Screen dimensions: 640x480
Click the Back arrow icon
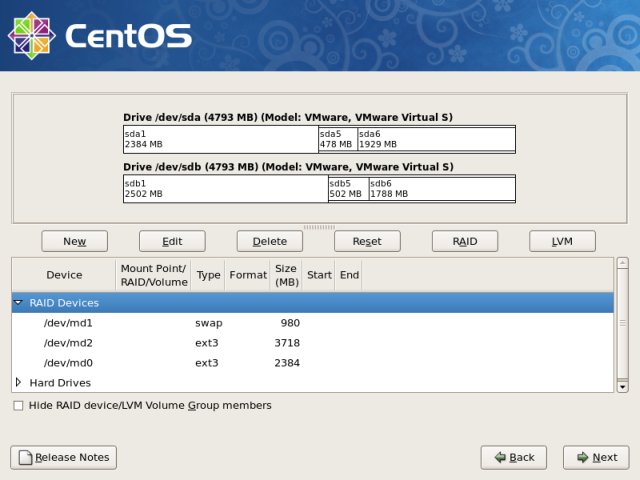point(499,457)
